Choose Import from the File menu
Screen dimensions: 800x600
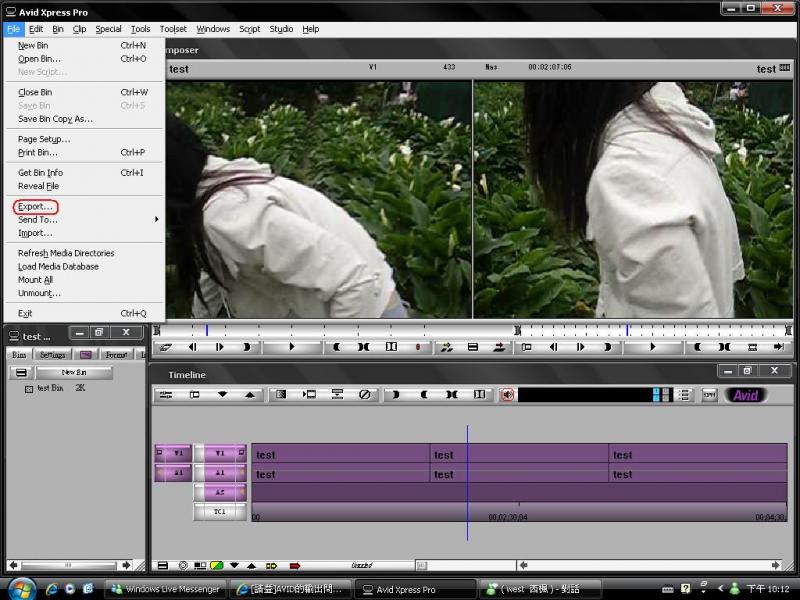(35, 233)
